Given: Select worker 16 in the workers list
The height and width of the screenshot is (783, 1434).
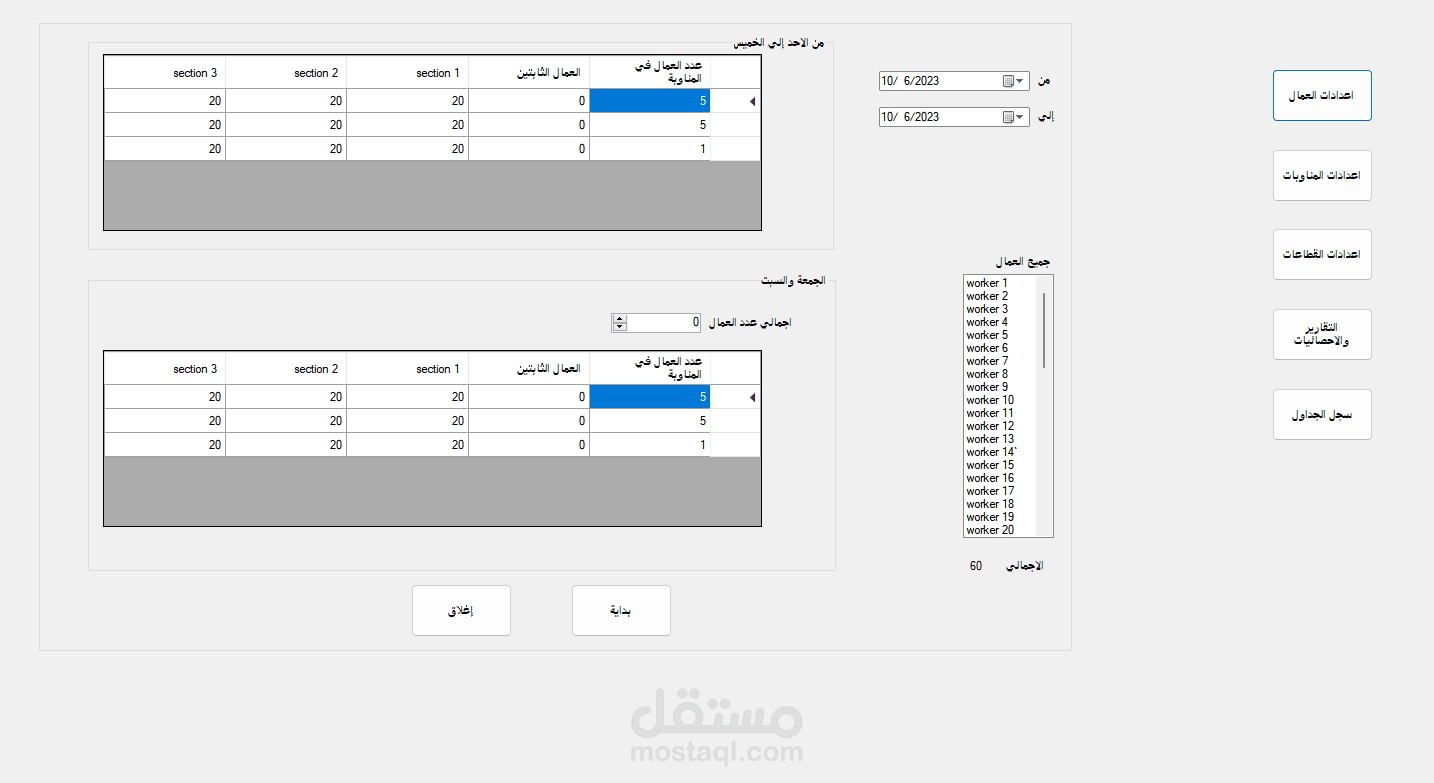Looking at the screenshot, I should [990, 478].
